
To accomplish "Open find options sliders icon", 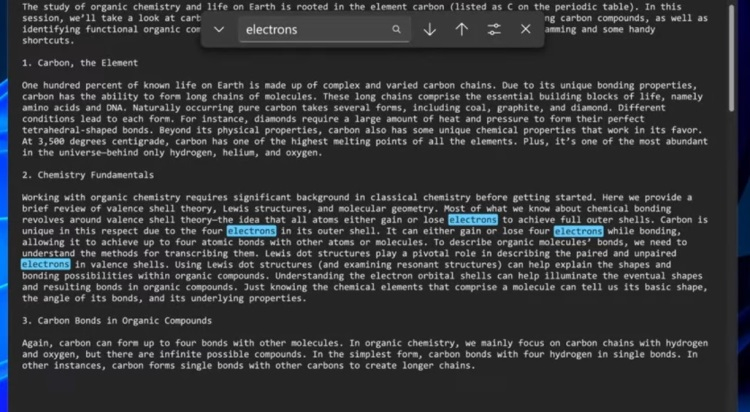I will pos(493,30).
